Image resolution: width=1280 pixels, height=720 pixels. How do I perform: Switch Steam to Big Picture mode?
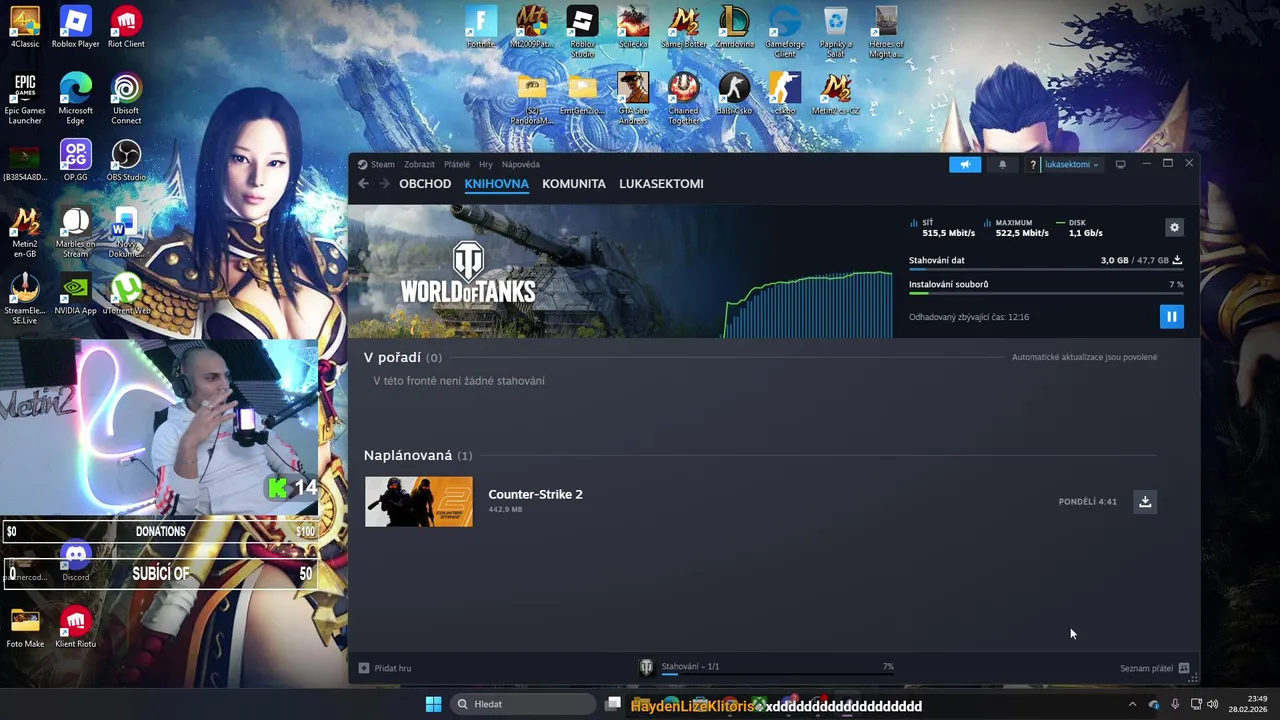pyautogui.click(x=1120, y=164)
